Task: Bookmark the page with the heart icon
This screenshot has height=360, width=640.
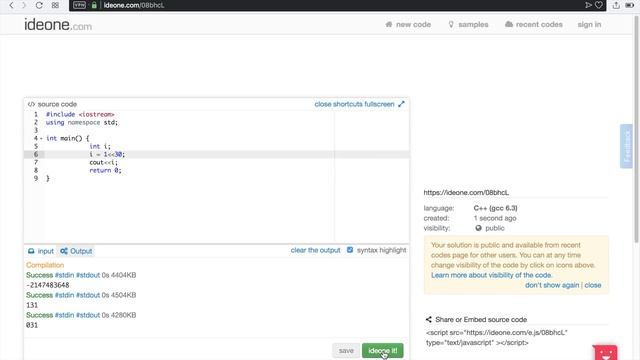Action: (x=599, y=5)
